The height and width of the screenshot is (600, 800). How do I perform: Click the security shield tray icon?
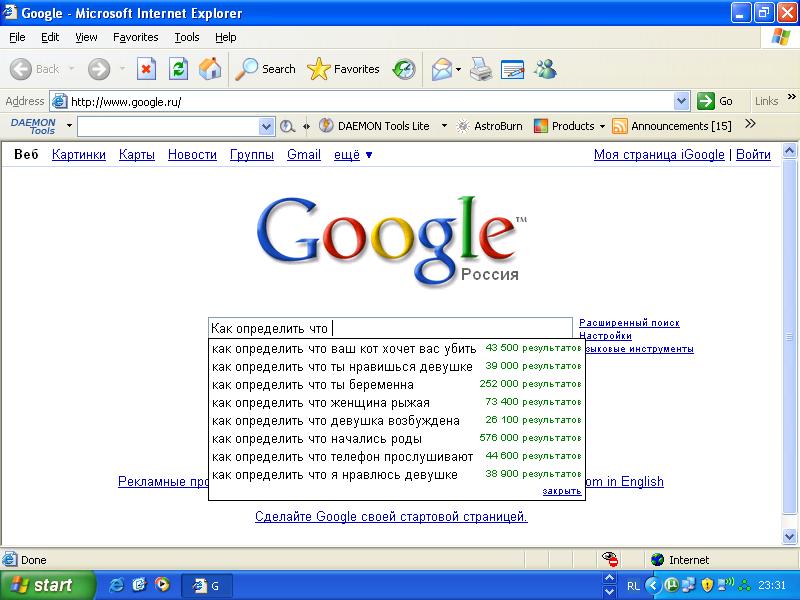(x=707, y=585)
